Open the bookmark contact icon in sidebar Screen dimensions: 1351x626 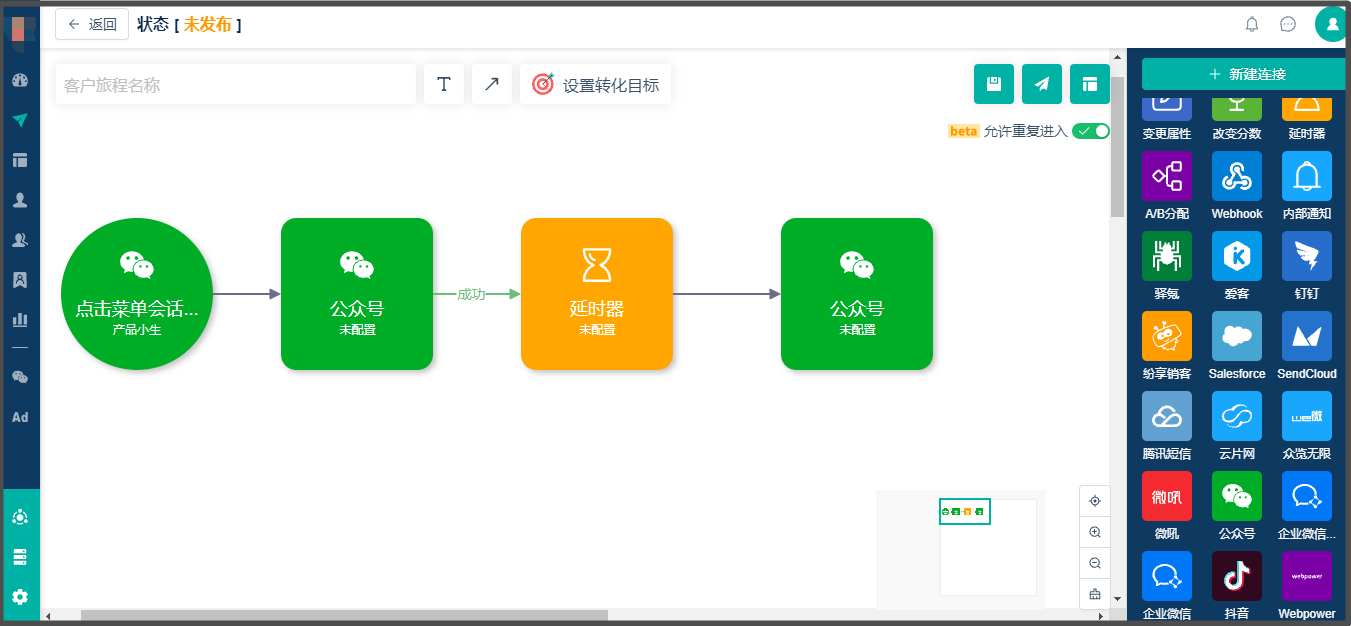click(x=20, y=280)
